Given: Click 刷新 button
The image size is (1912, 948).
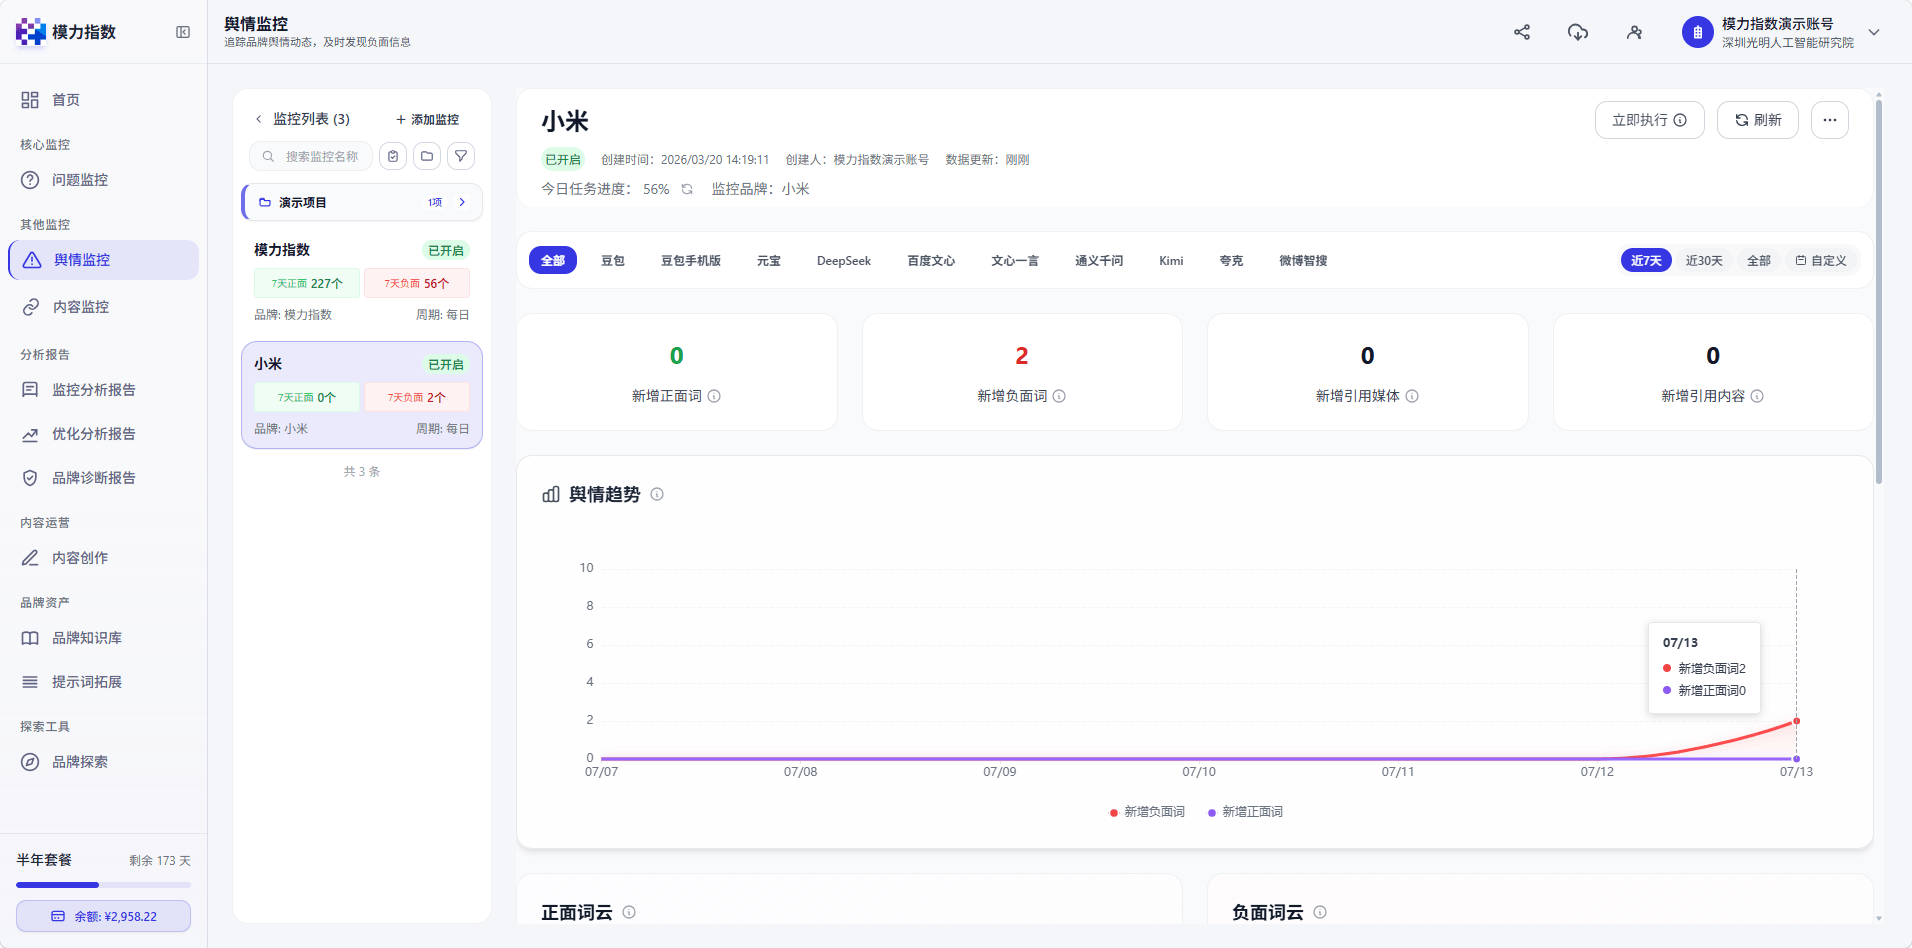Looking at the screenshot, I should pyautogui.click(x=1758, y=120).
